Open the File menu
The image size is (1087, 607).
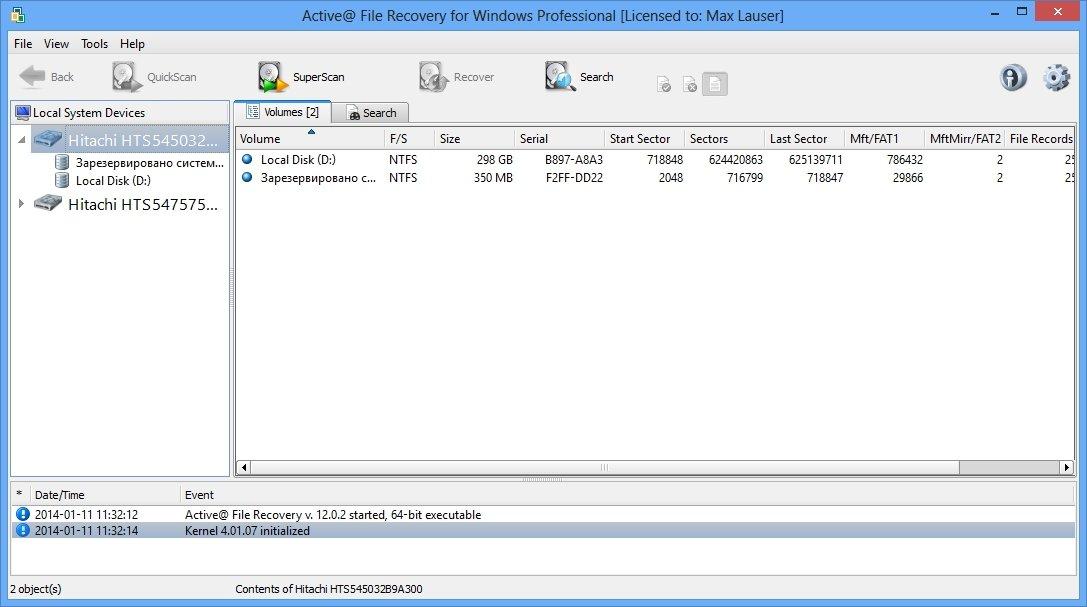coord(23,44)
